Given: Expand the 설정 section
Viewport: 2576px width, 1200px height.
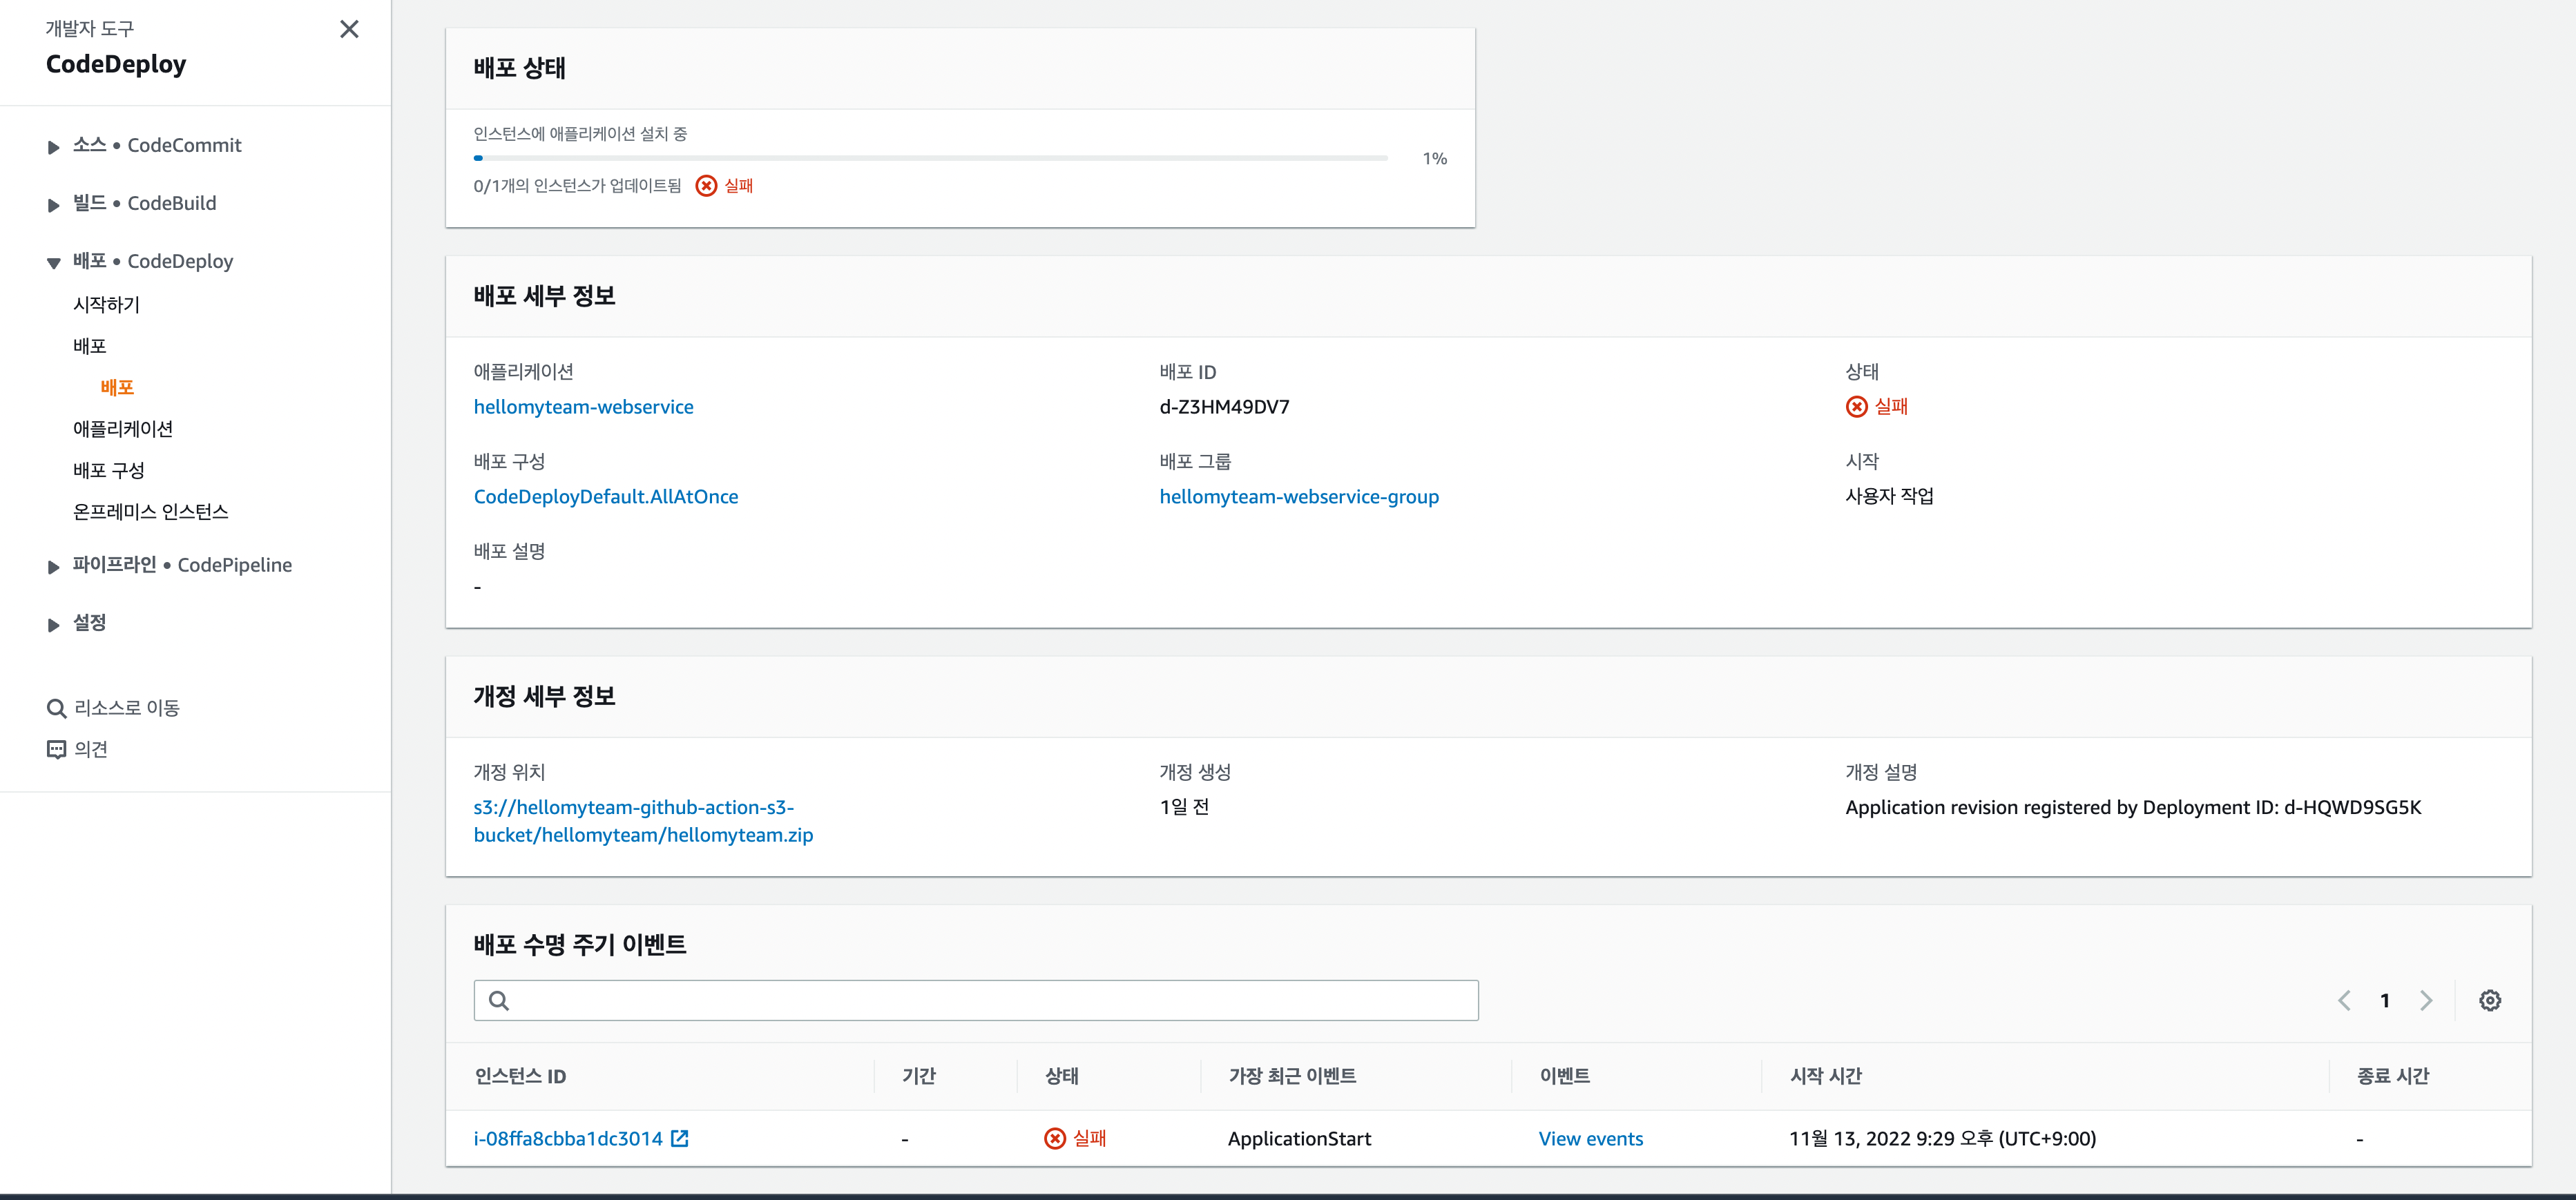Looking at the screenshot, I should coord(54,625).
